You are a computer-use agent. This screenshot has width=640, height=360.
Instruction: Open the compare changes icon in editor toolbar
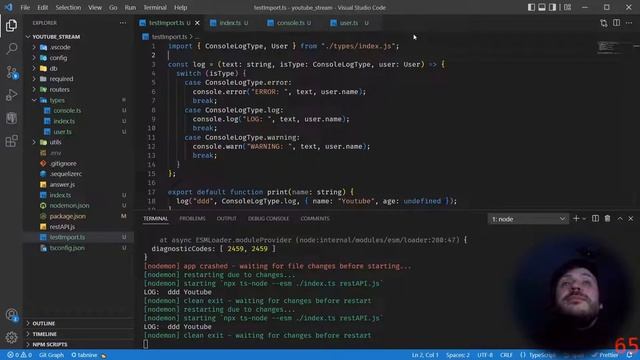(604, 23)
